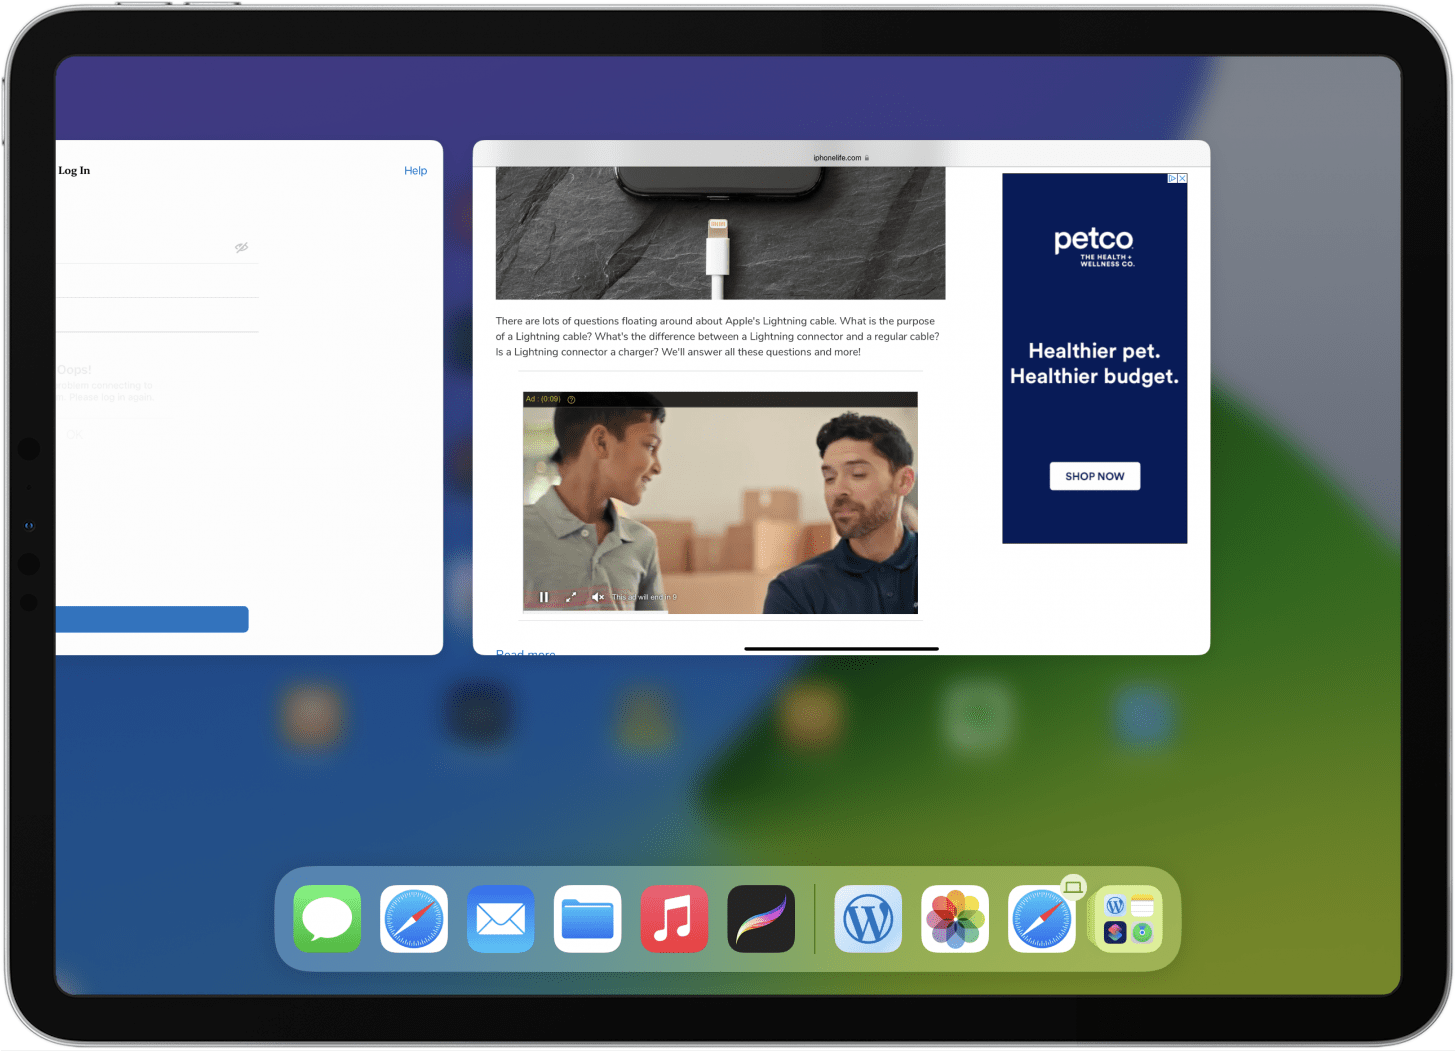This screenshot has width=1456, height=1051.
Task: Open the Files app from the Dock
Action: pyautogui.click(x=587, y=918)
